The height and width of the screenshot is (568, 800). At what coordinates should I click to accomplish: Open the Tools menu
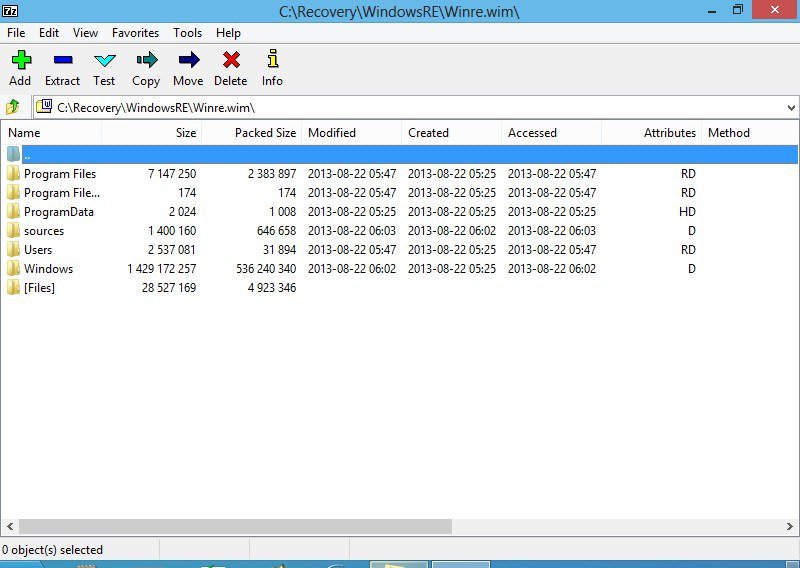(x=187, y=33)
